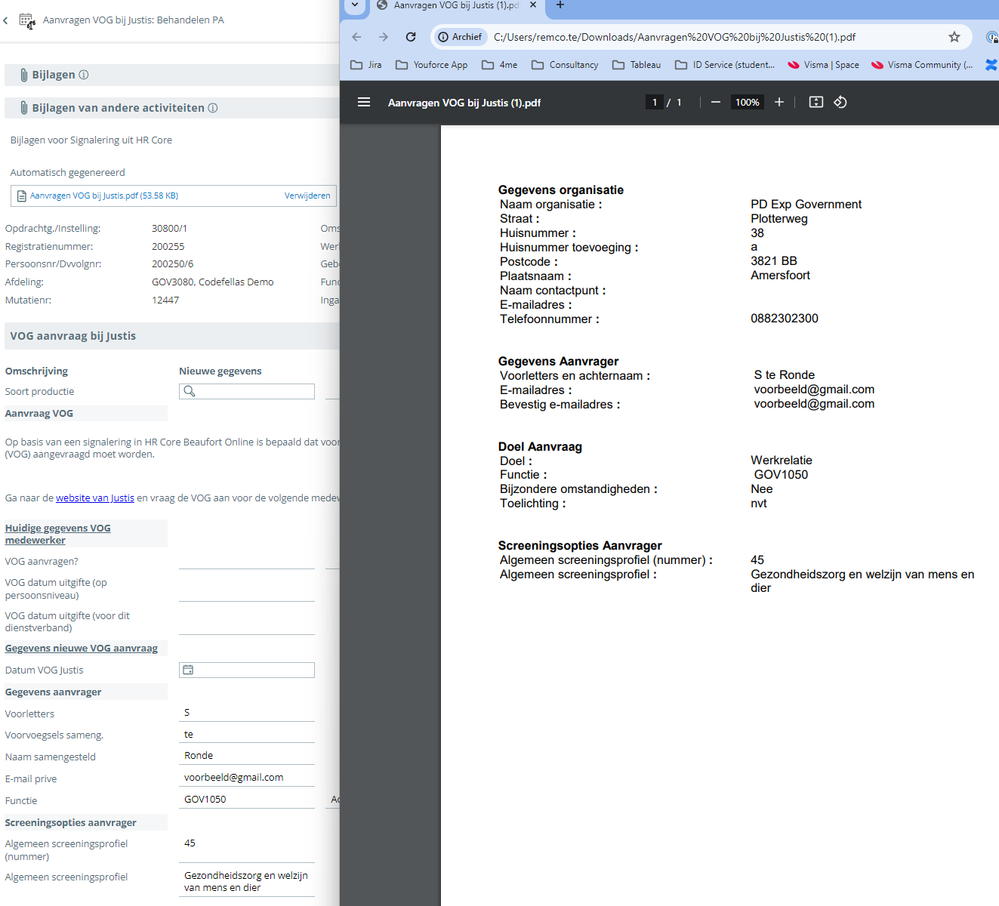Open the Visma Community bookmark
Screen dimensions: 999x906
click(922, 65)
